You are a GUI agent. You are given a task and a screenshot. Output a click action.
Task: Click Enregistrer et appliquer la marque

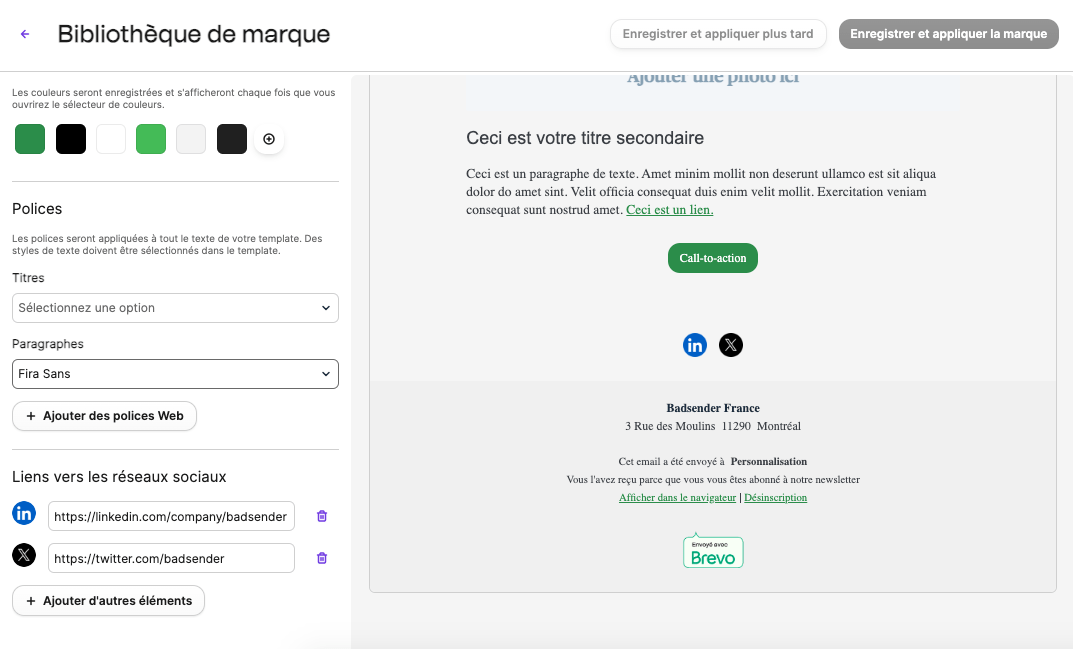click(x=948, y=34)
